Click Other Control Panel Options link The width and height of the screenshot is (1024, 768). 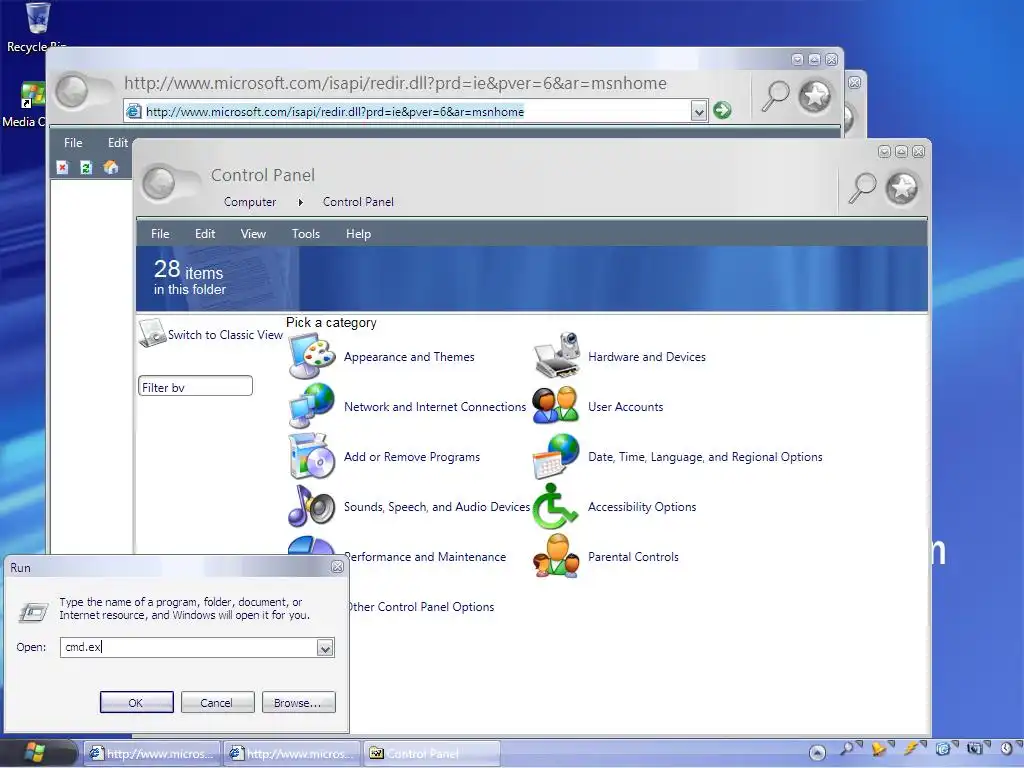(422, 607)
